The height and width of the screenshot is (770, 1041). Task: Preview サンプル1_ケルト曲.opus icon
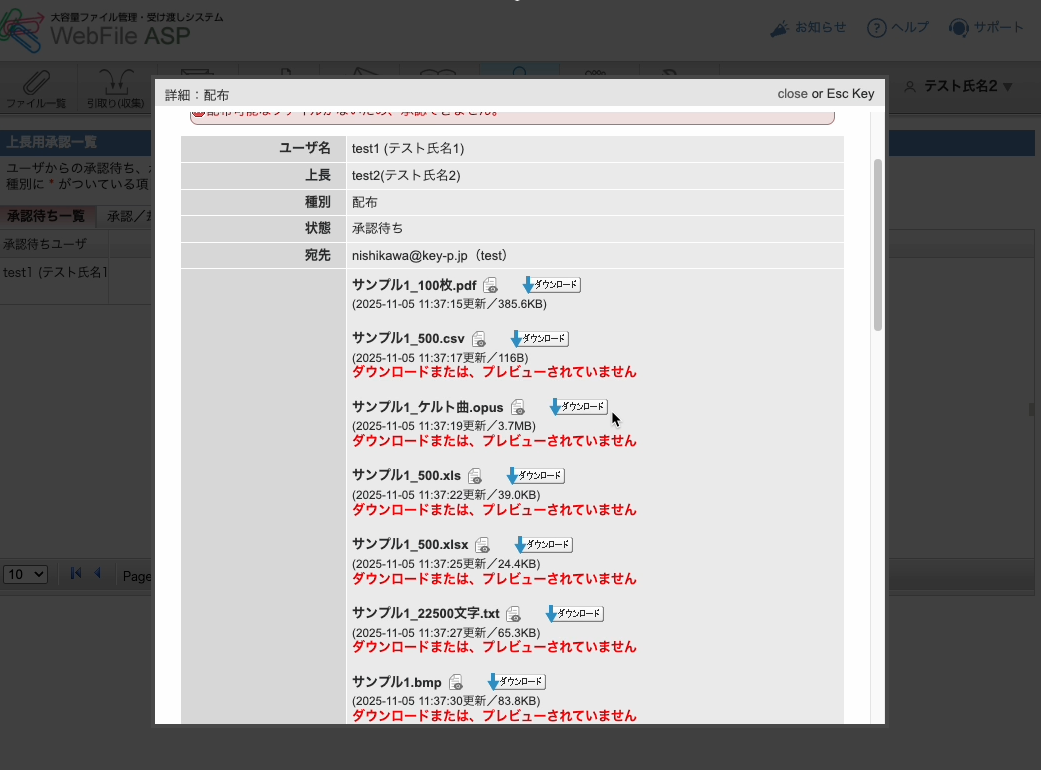click(518, 408)
